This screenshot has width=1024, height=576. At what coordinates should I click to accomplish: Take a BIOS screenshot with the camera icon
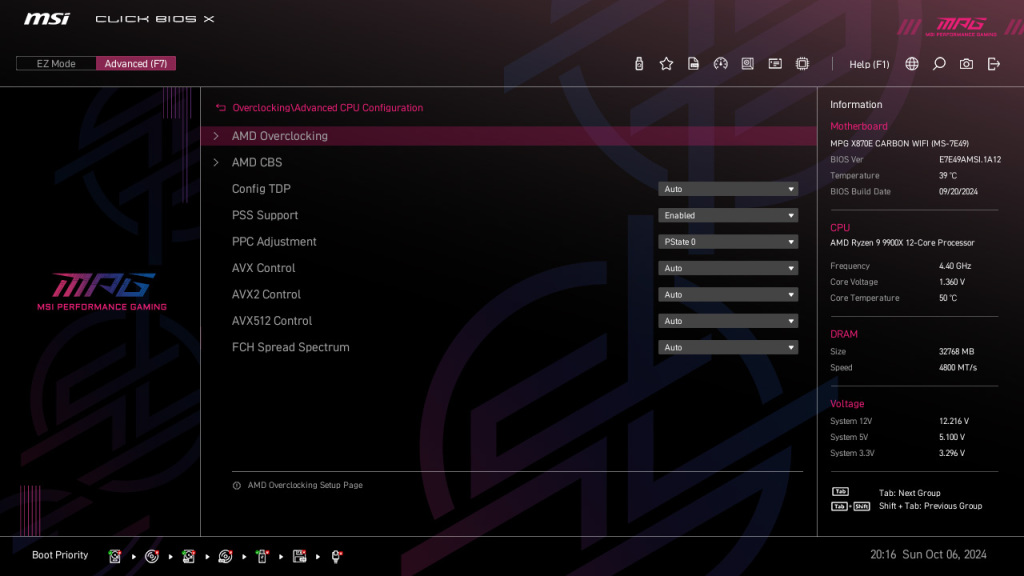pyautogui.click(x=966, y=63)
